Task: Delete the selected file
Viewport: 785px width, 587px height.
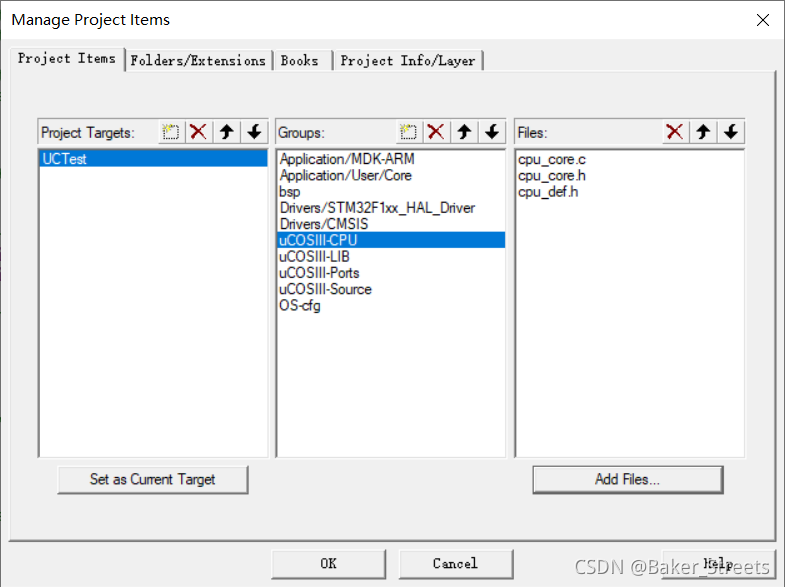Action: tap(675, 133)
